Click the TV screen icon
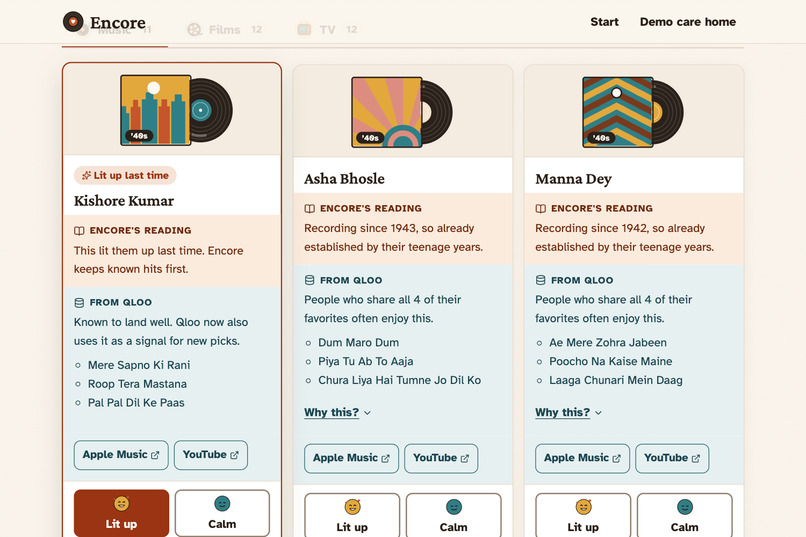806x537 pixels. point(304,30)
